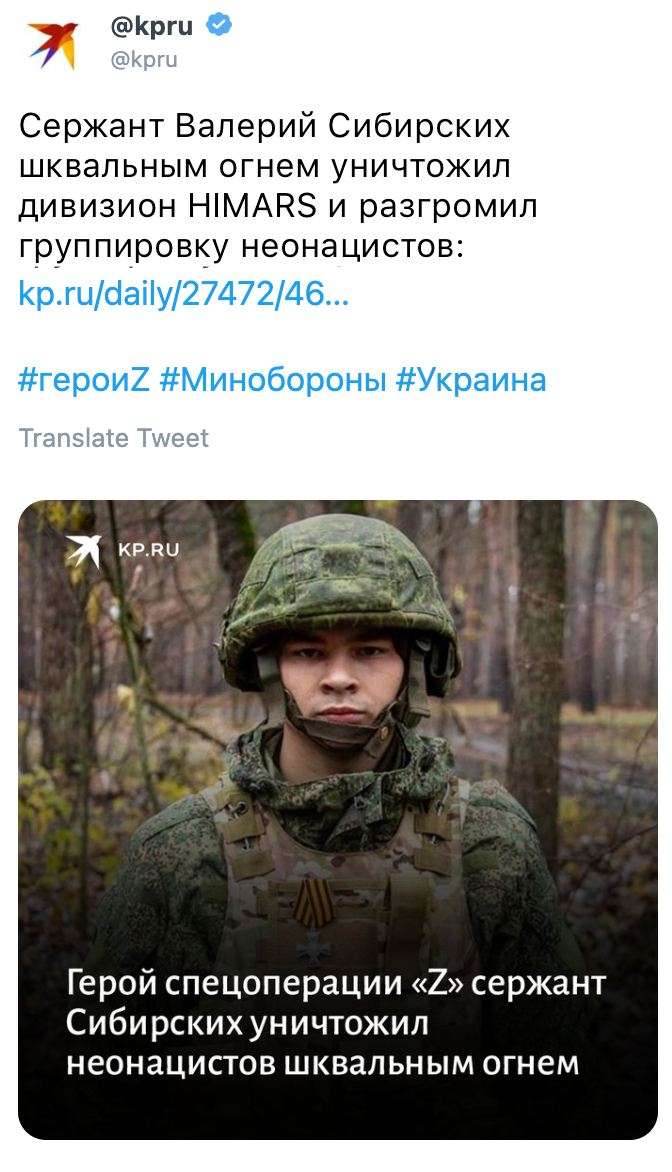Viewport: 672px width, 1172px height.
Task: Click the headline caption on the image
Action: click(336, 1023)
